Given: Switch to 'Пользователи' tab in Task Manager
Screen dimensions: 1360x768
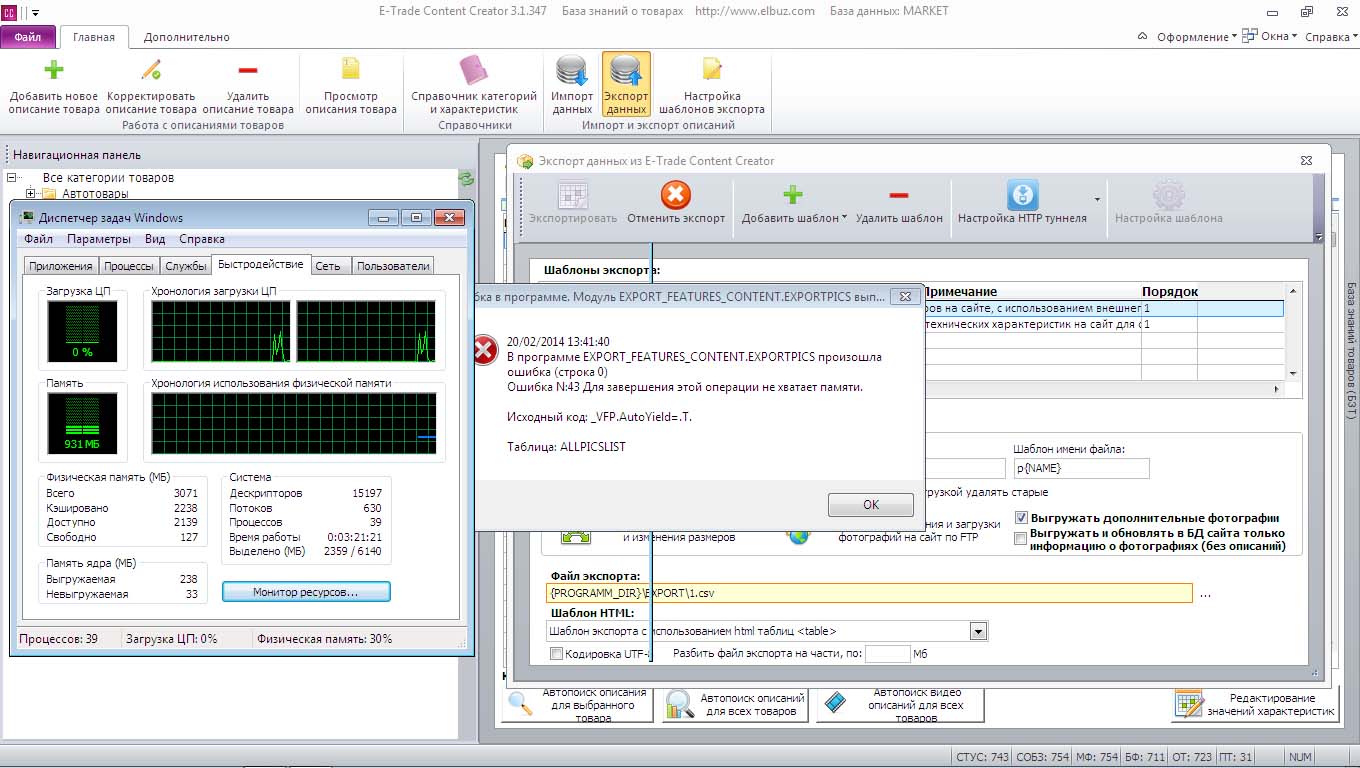Looking at the screenshot, I should (x=393, y=266).
